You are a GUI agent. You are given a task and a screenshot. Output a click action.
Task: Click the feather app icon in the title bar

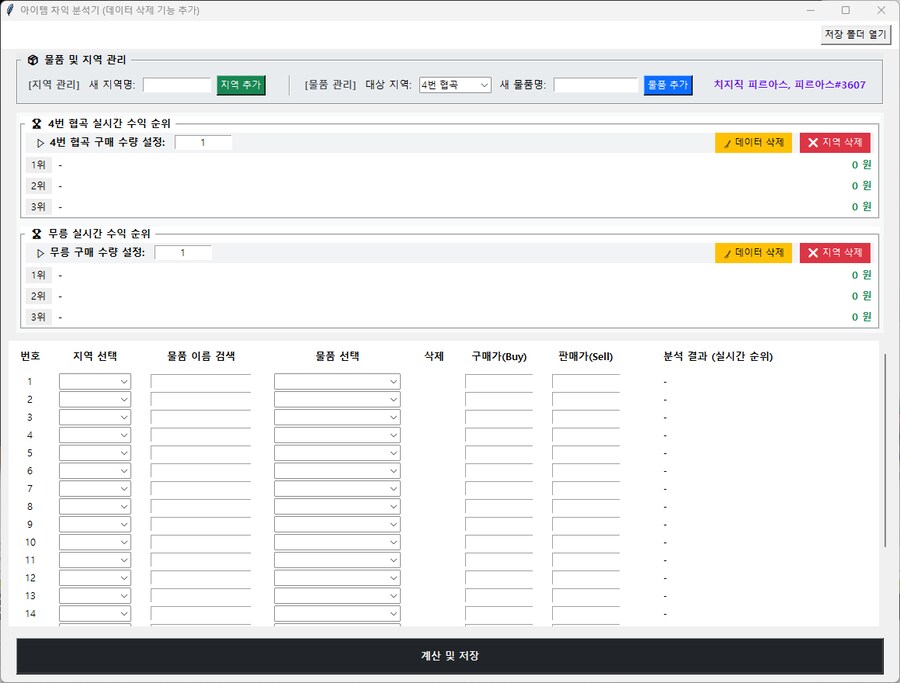click(10, 10)
